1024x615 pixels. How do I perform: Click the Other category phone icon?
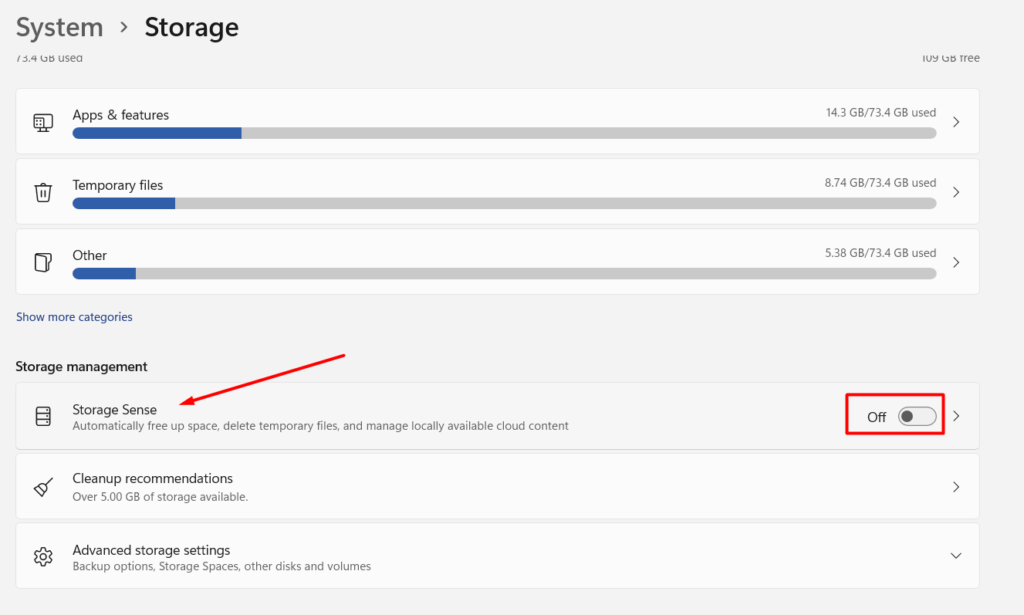click(42, 261)
